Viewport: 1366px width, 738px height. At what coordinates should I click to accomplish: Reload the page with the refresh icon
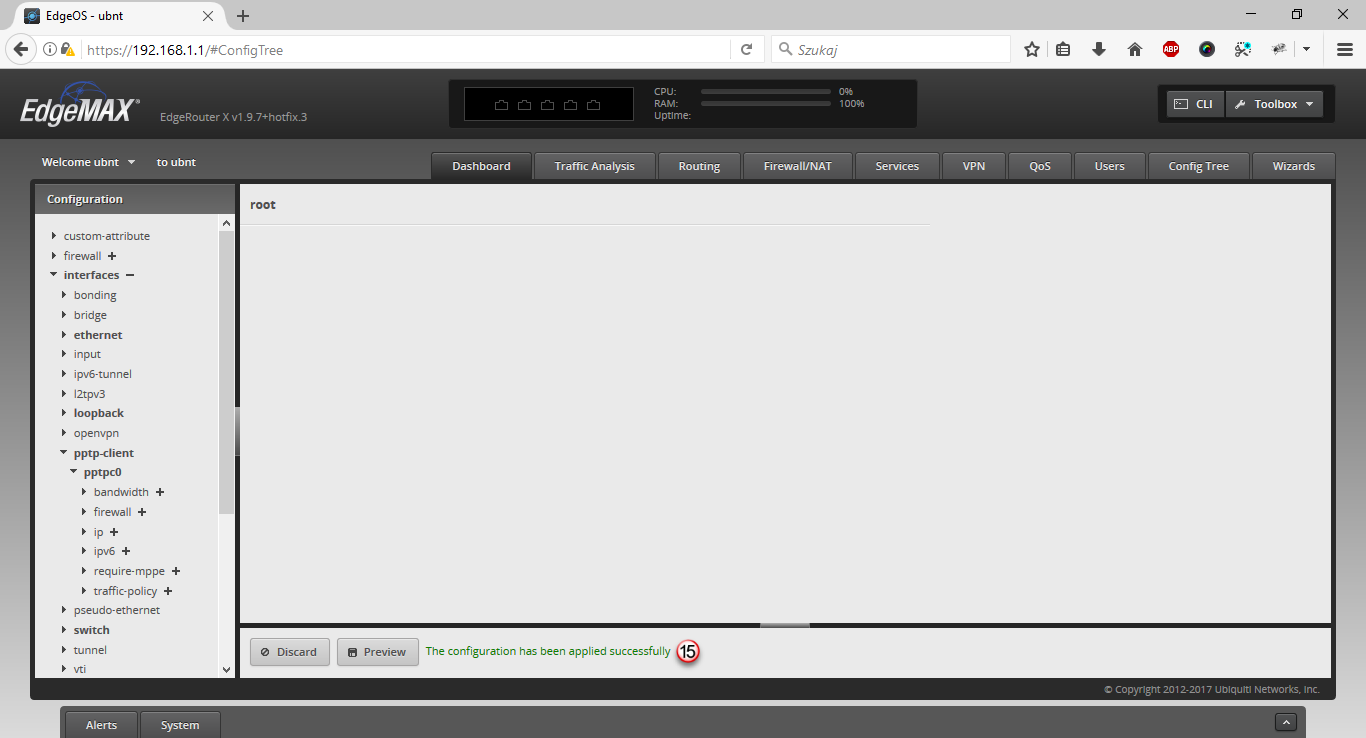746,49
